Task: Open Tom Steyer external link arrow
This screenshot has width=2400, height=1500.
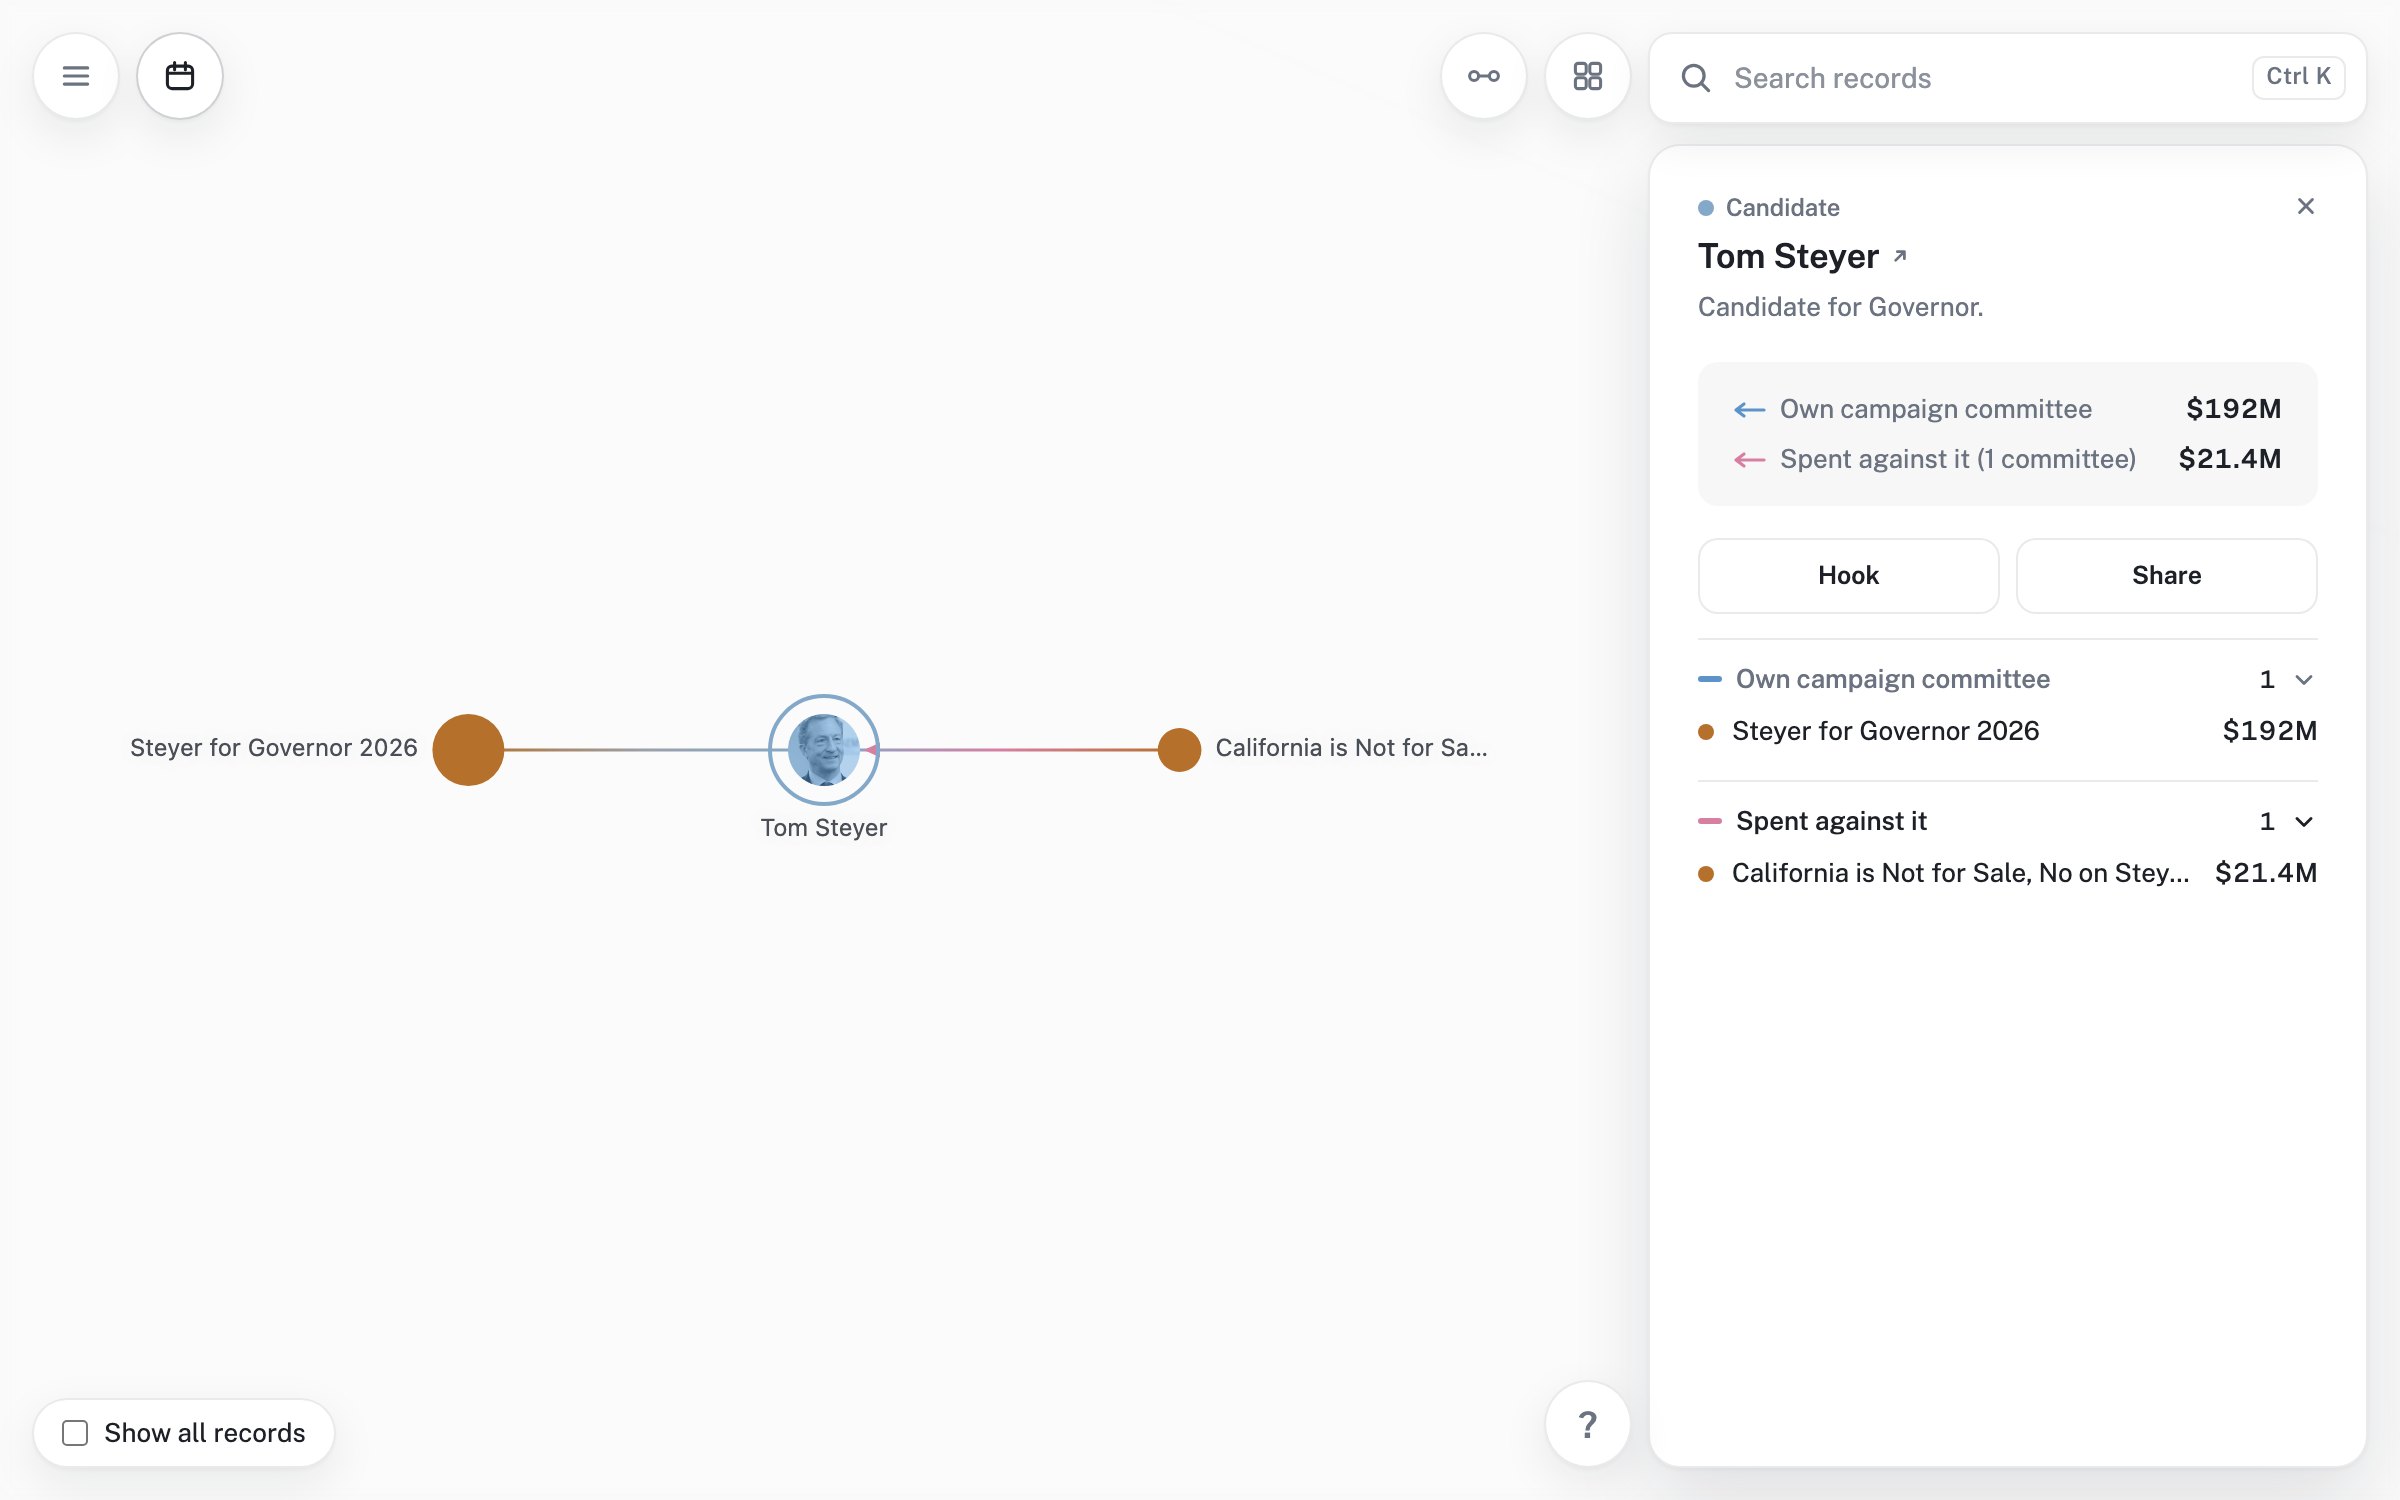Action: point(1901,256)
